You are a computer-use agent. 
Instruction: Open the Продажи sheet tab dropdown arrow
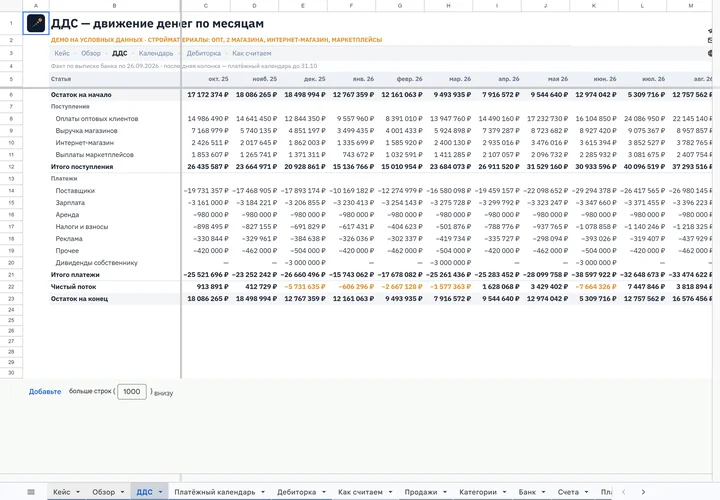[x=444, y=492]
